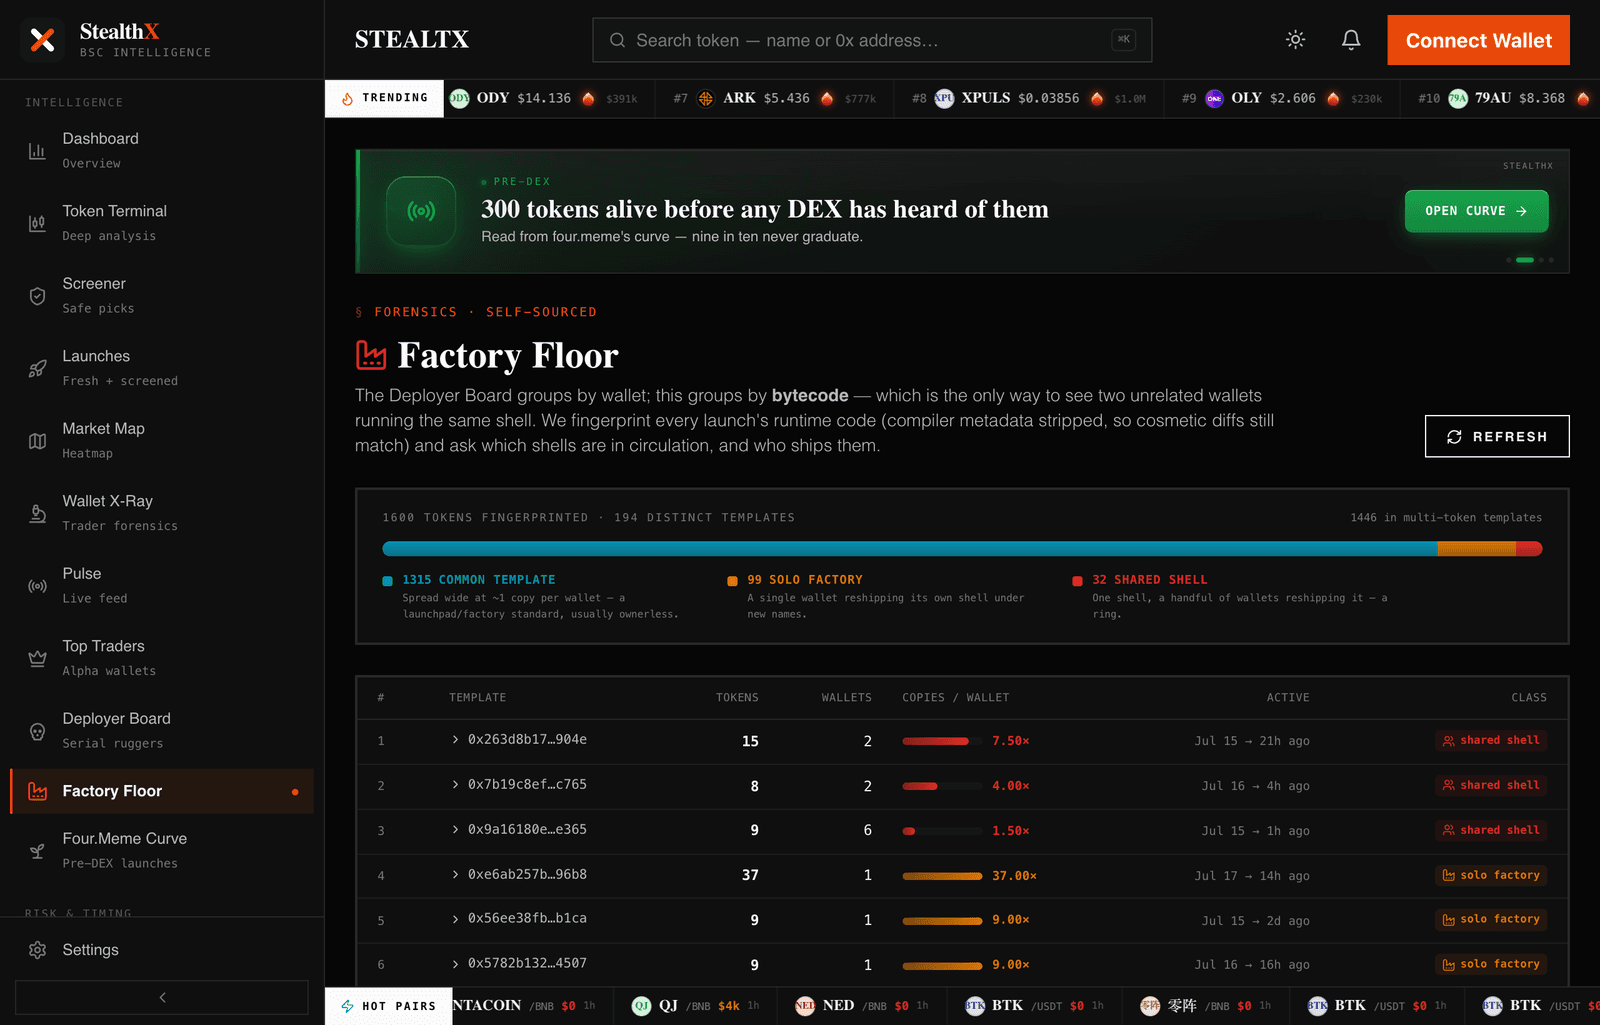
Task: Collapse the sidebar with chevron button
Action: point(162,997)
